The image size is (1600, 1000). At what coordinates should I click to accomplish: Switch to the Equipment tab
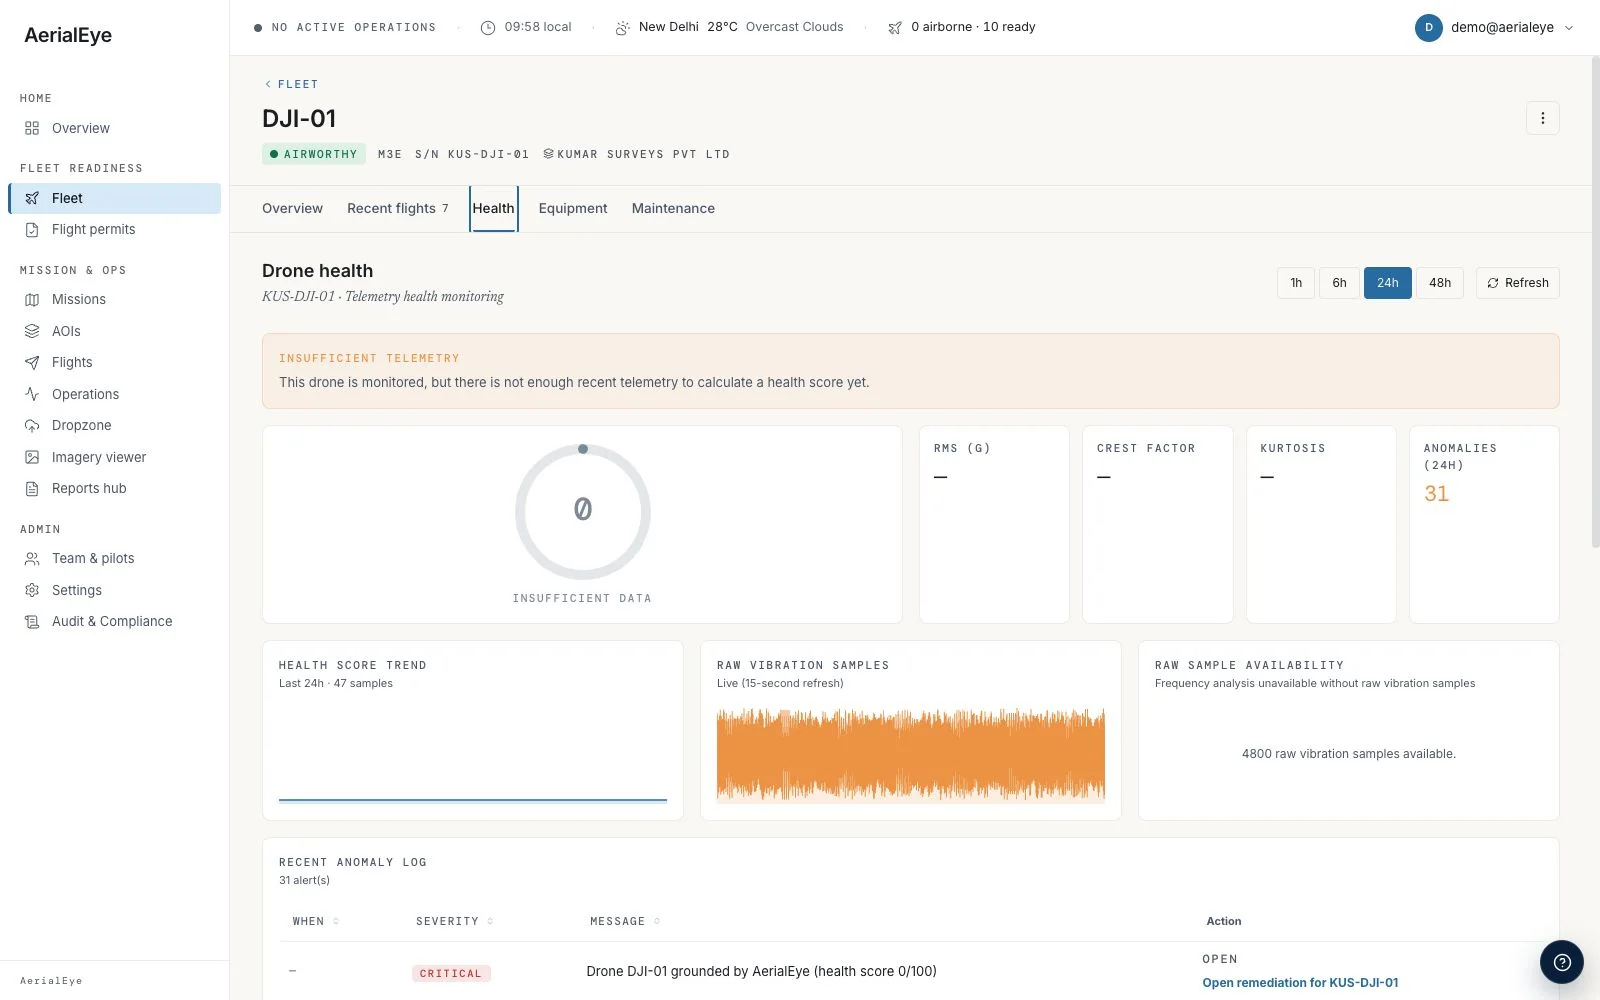(573, 208)
